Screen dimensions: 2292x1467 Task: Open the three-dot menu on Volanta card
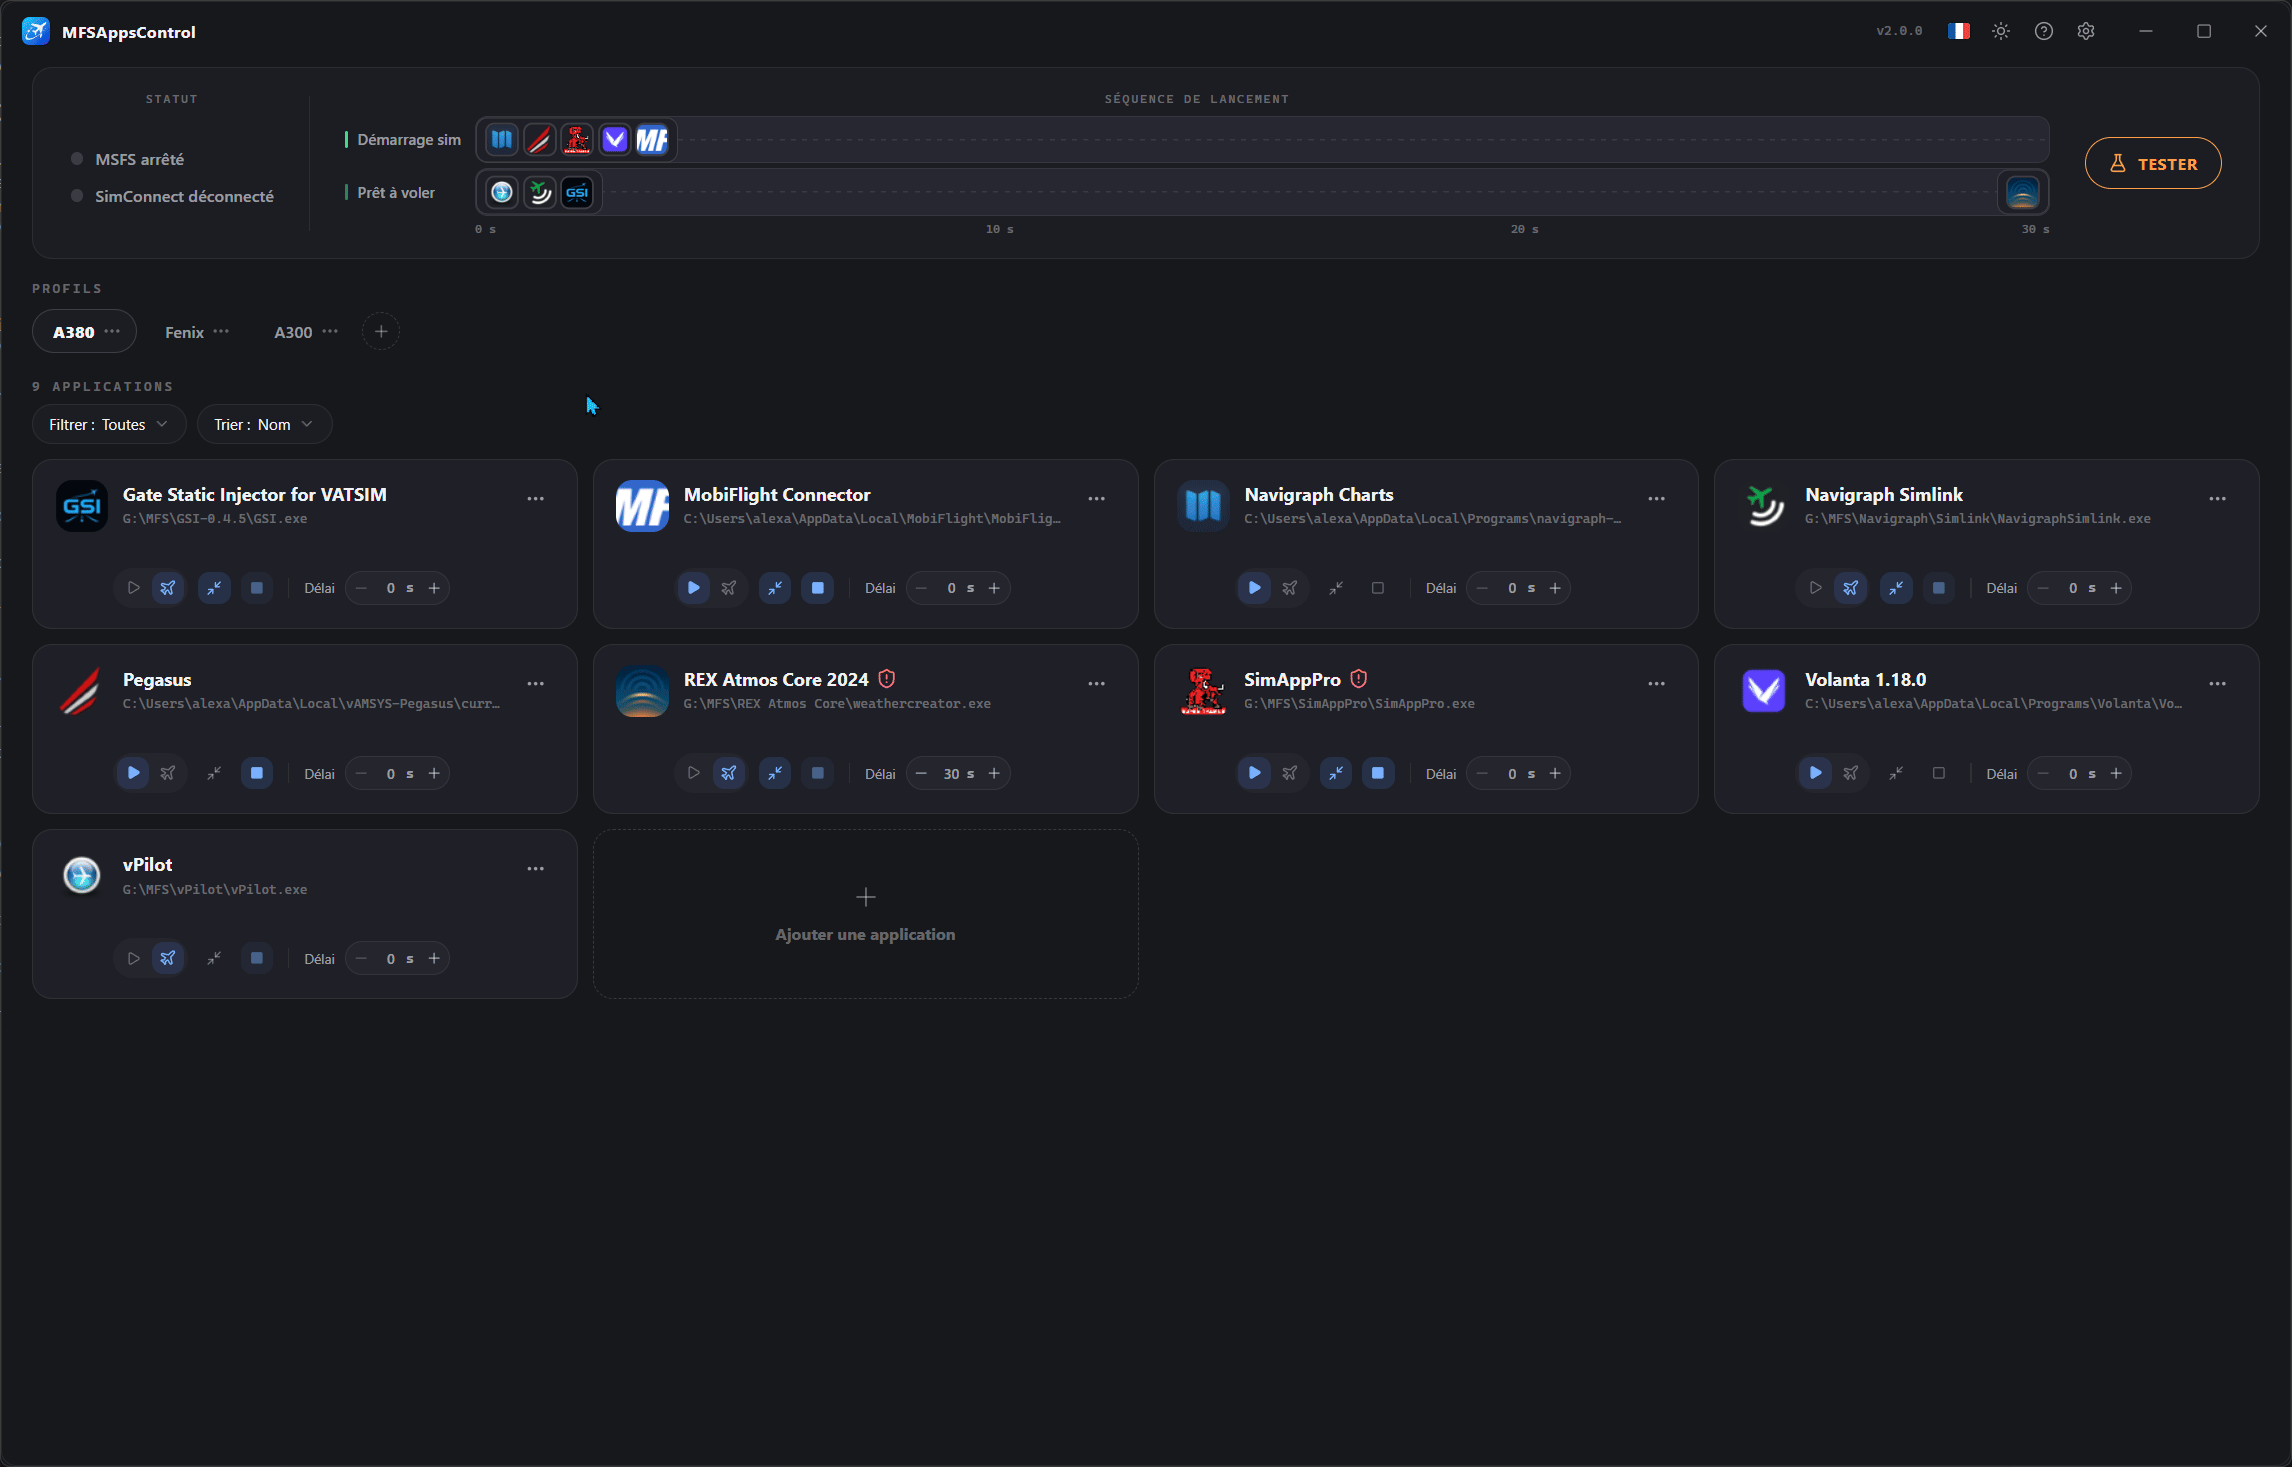pyautogui.click(x=2218, y=683)
